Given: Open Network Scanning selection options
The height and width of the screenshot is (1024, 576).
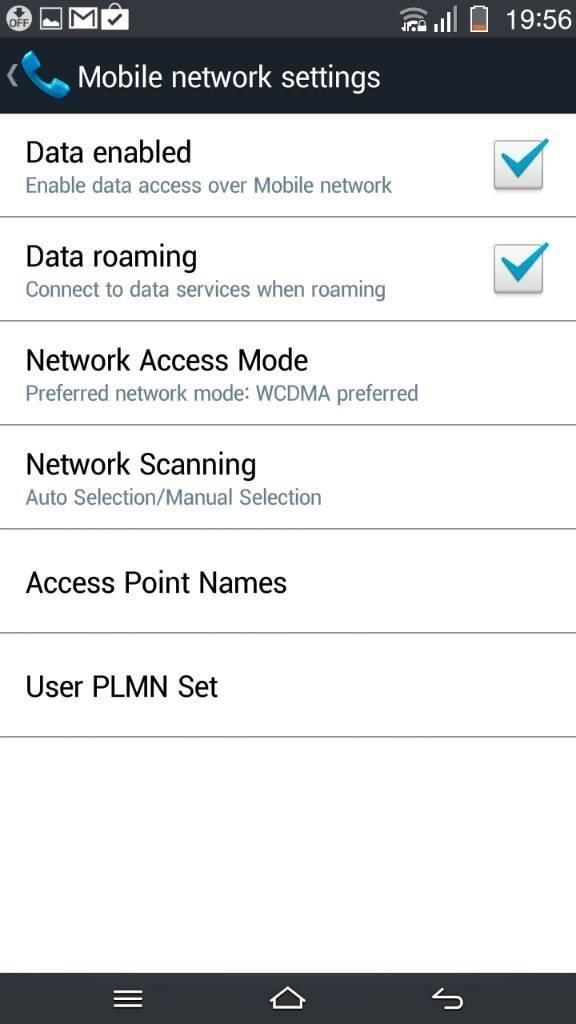Looking at the screenshot, I should point(288,477).
